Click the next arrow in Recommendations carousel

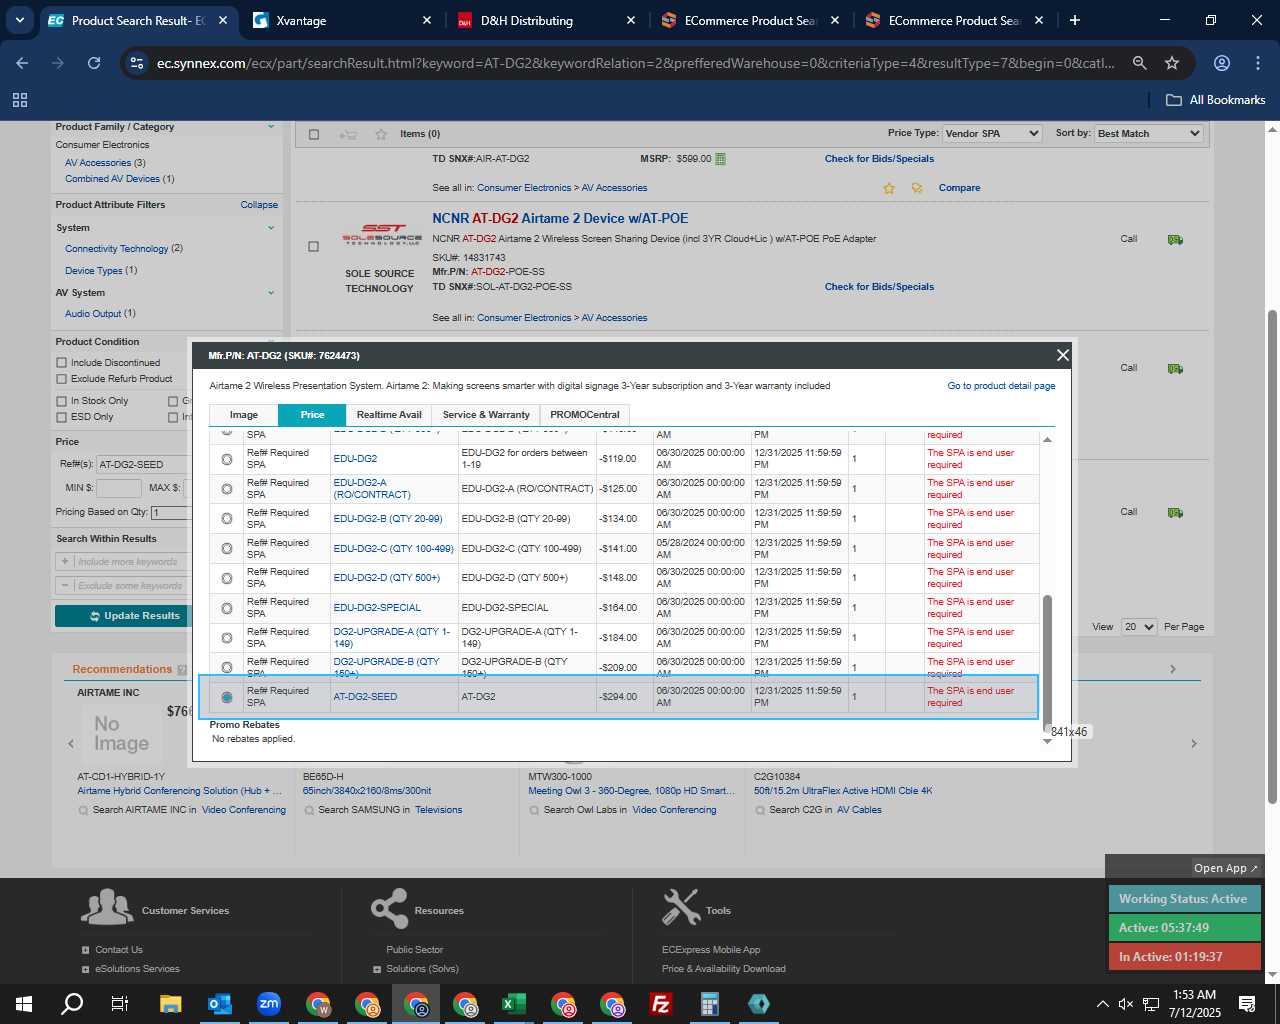pos(1193,743)
